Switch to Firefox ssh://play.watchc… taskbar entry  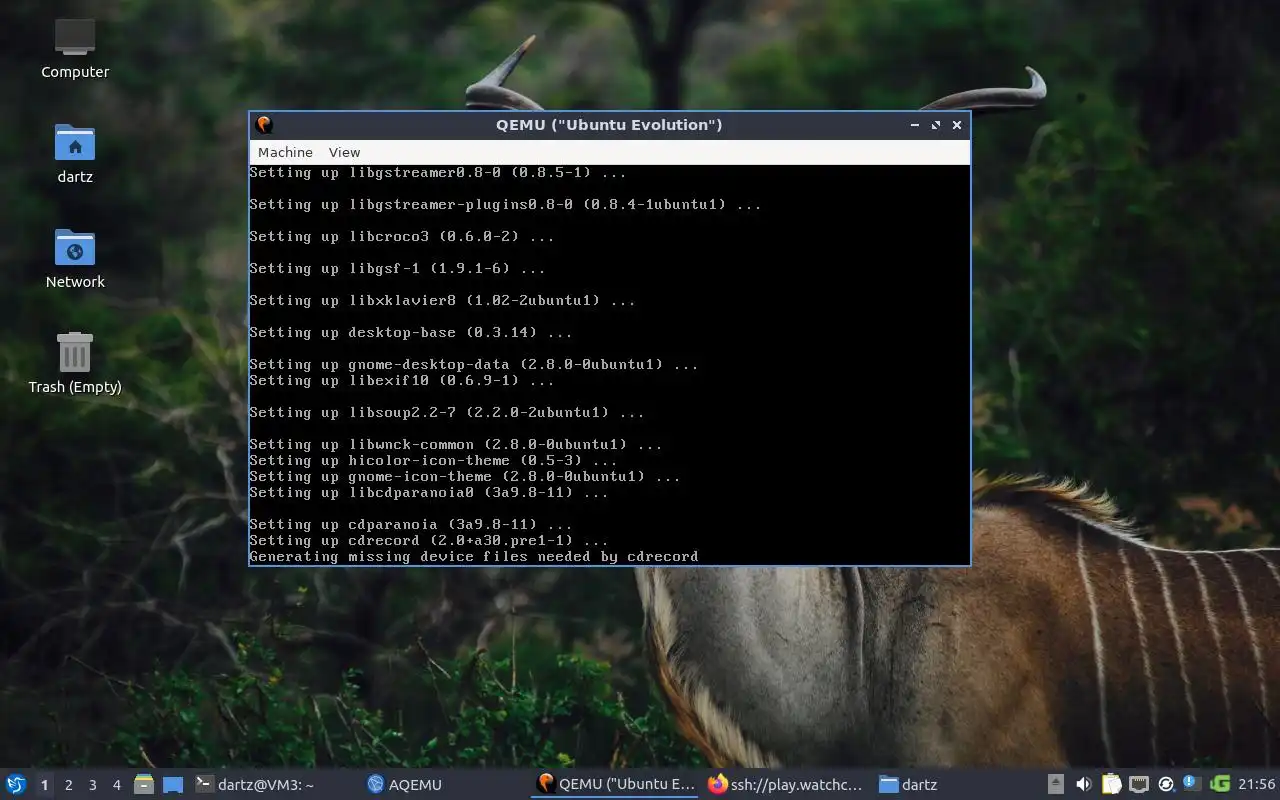[785, 784]
